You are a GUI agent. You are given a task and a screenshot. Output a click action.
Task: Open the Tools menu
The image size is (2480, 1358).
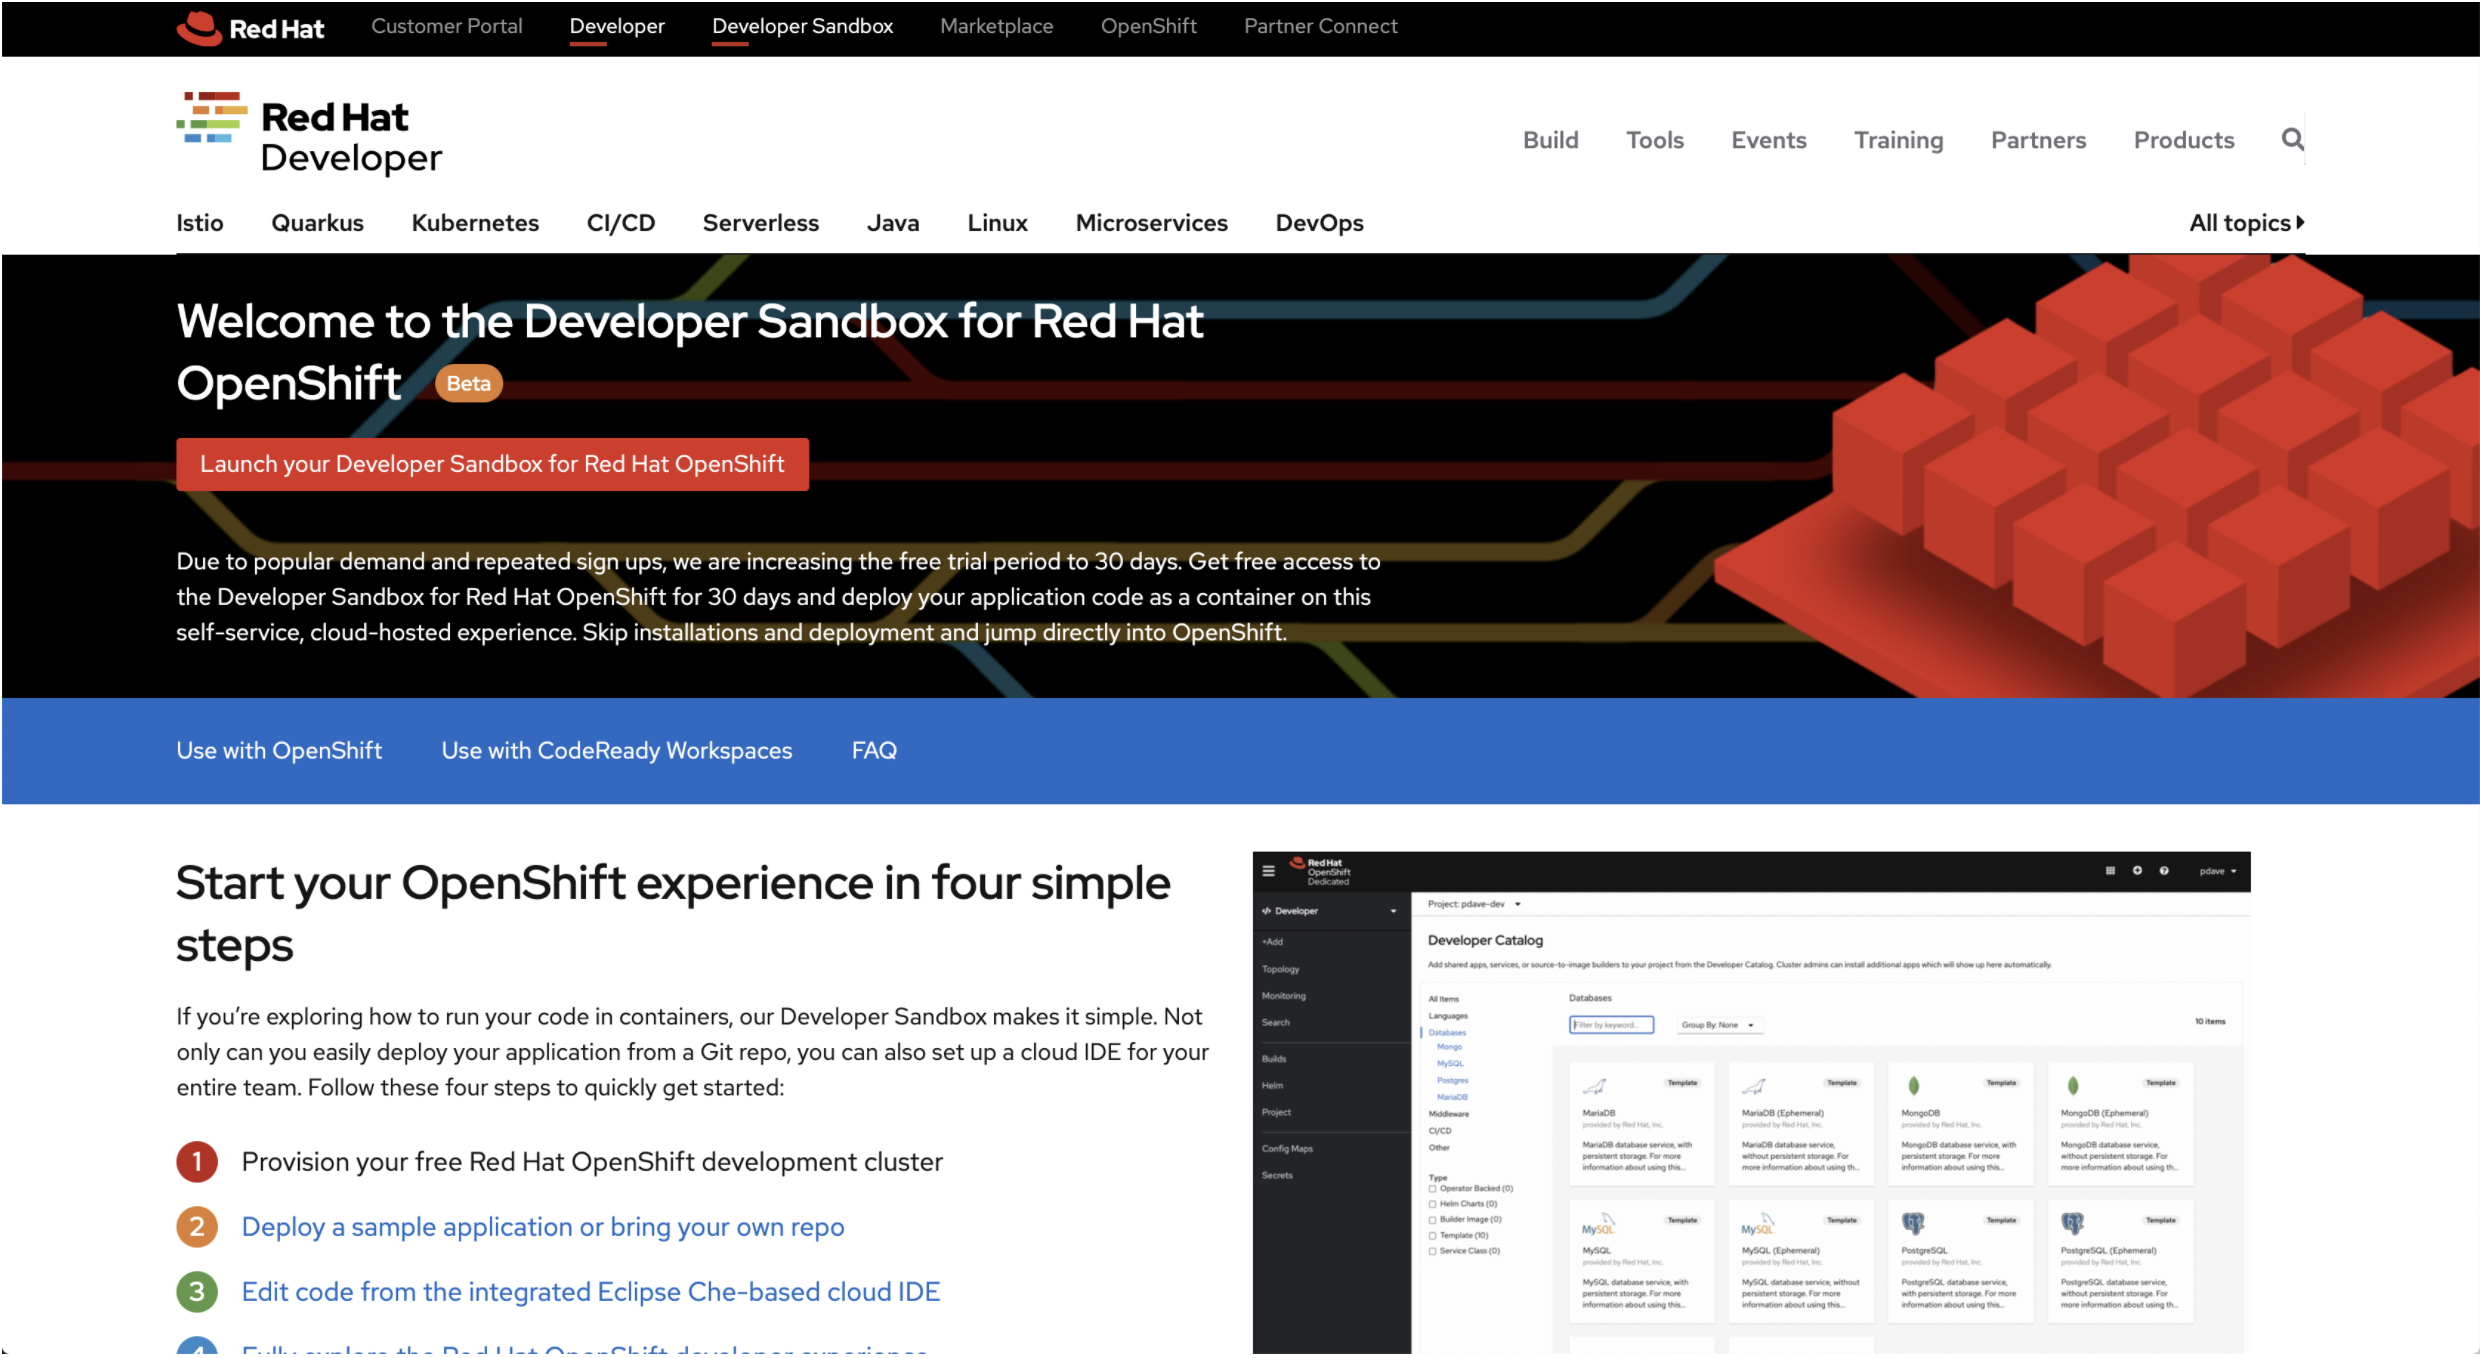coord(1654,140)
